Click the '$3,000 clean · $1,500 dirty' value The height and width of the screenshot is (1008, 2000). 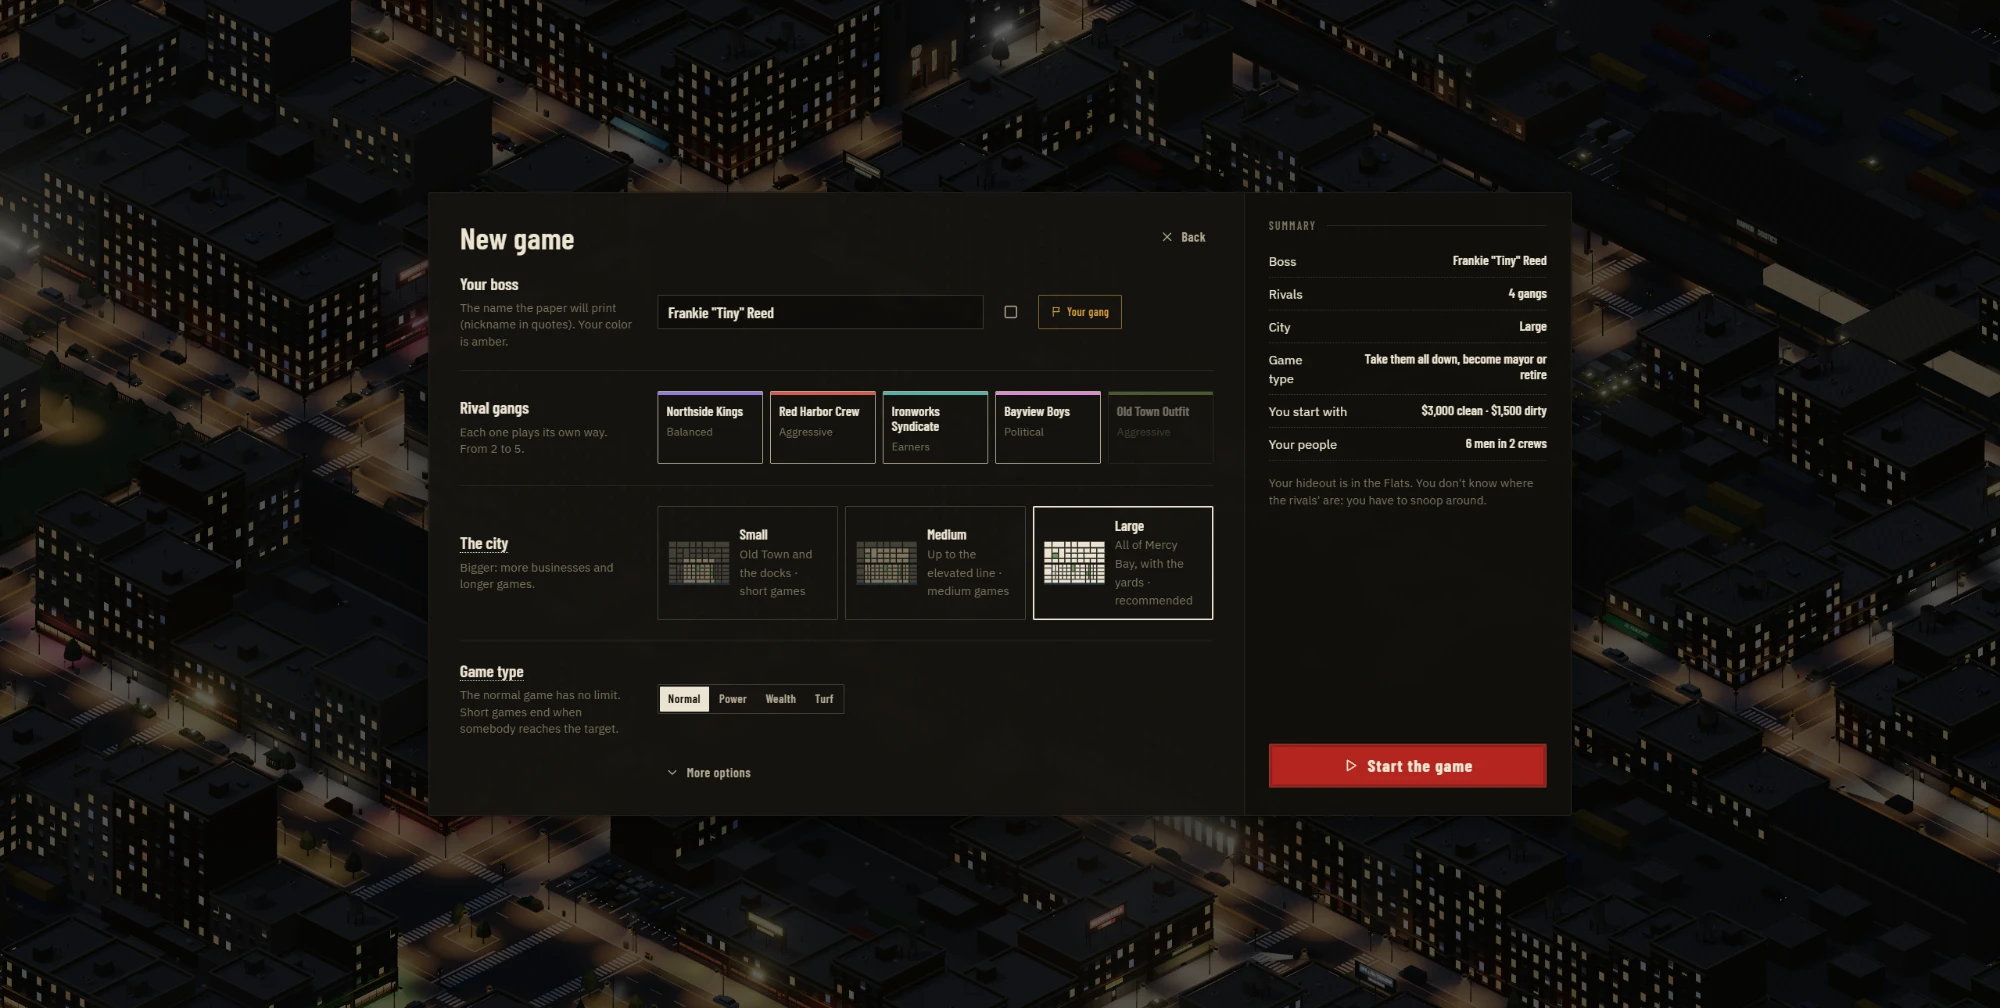coord(1484,411)
